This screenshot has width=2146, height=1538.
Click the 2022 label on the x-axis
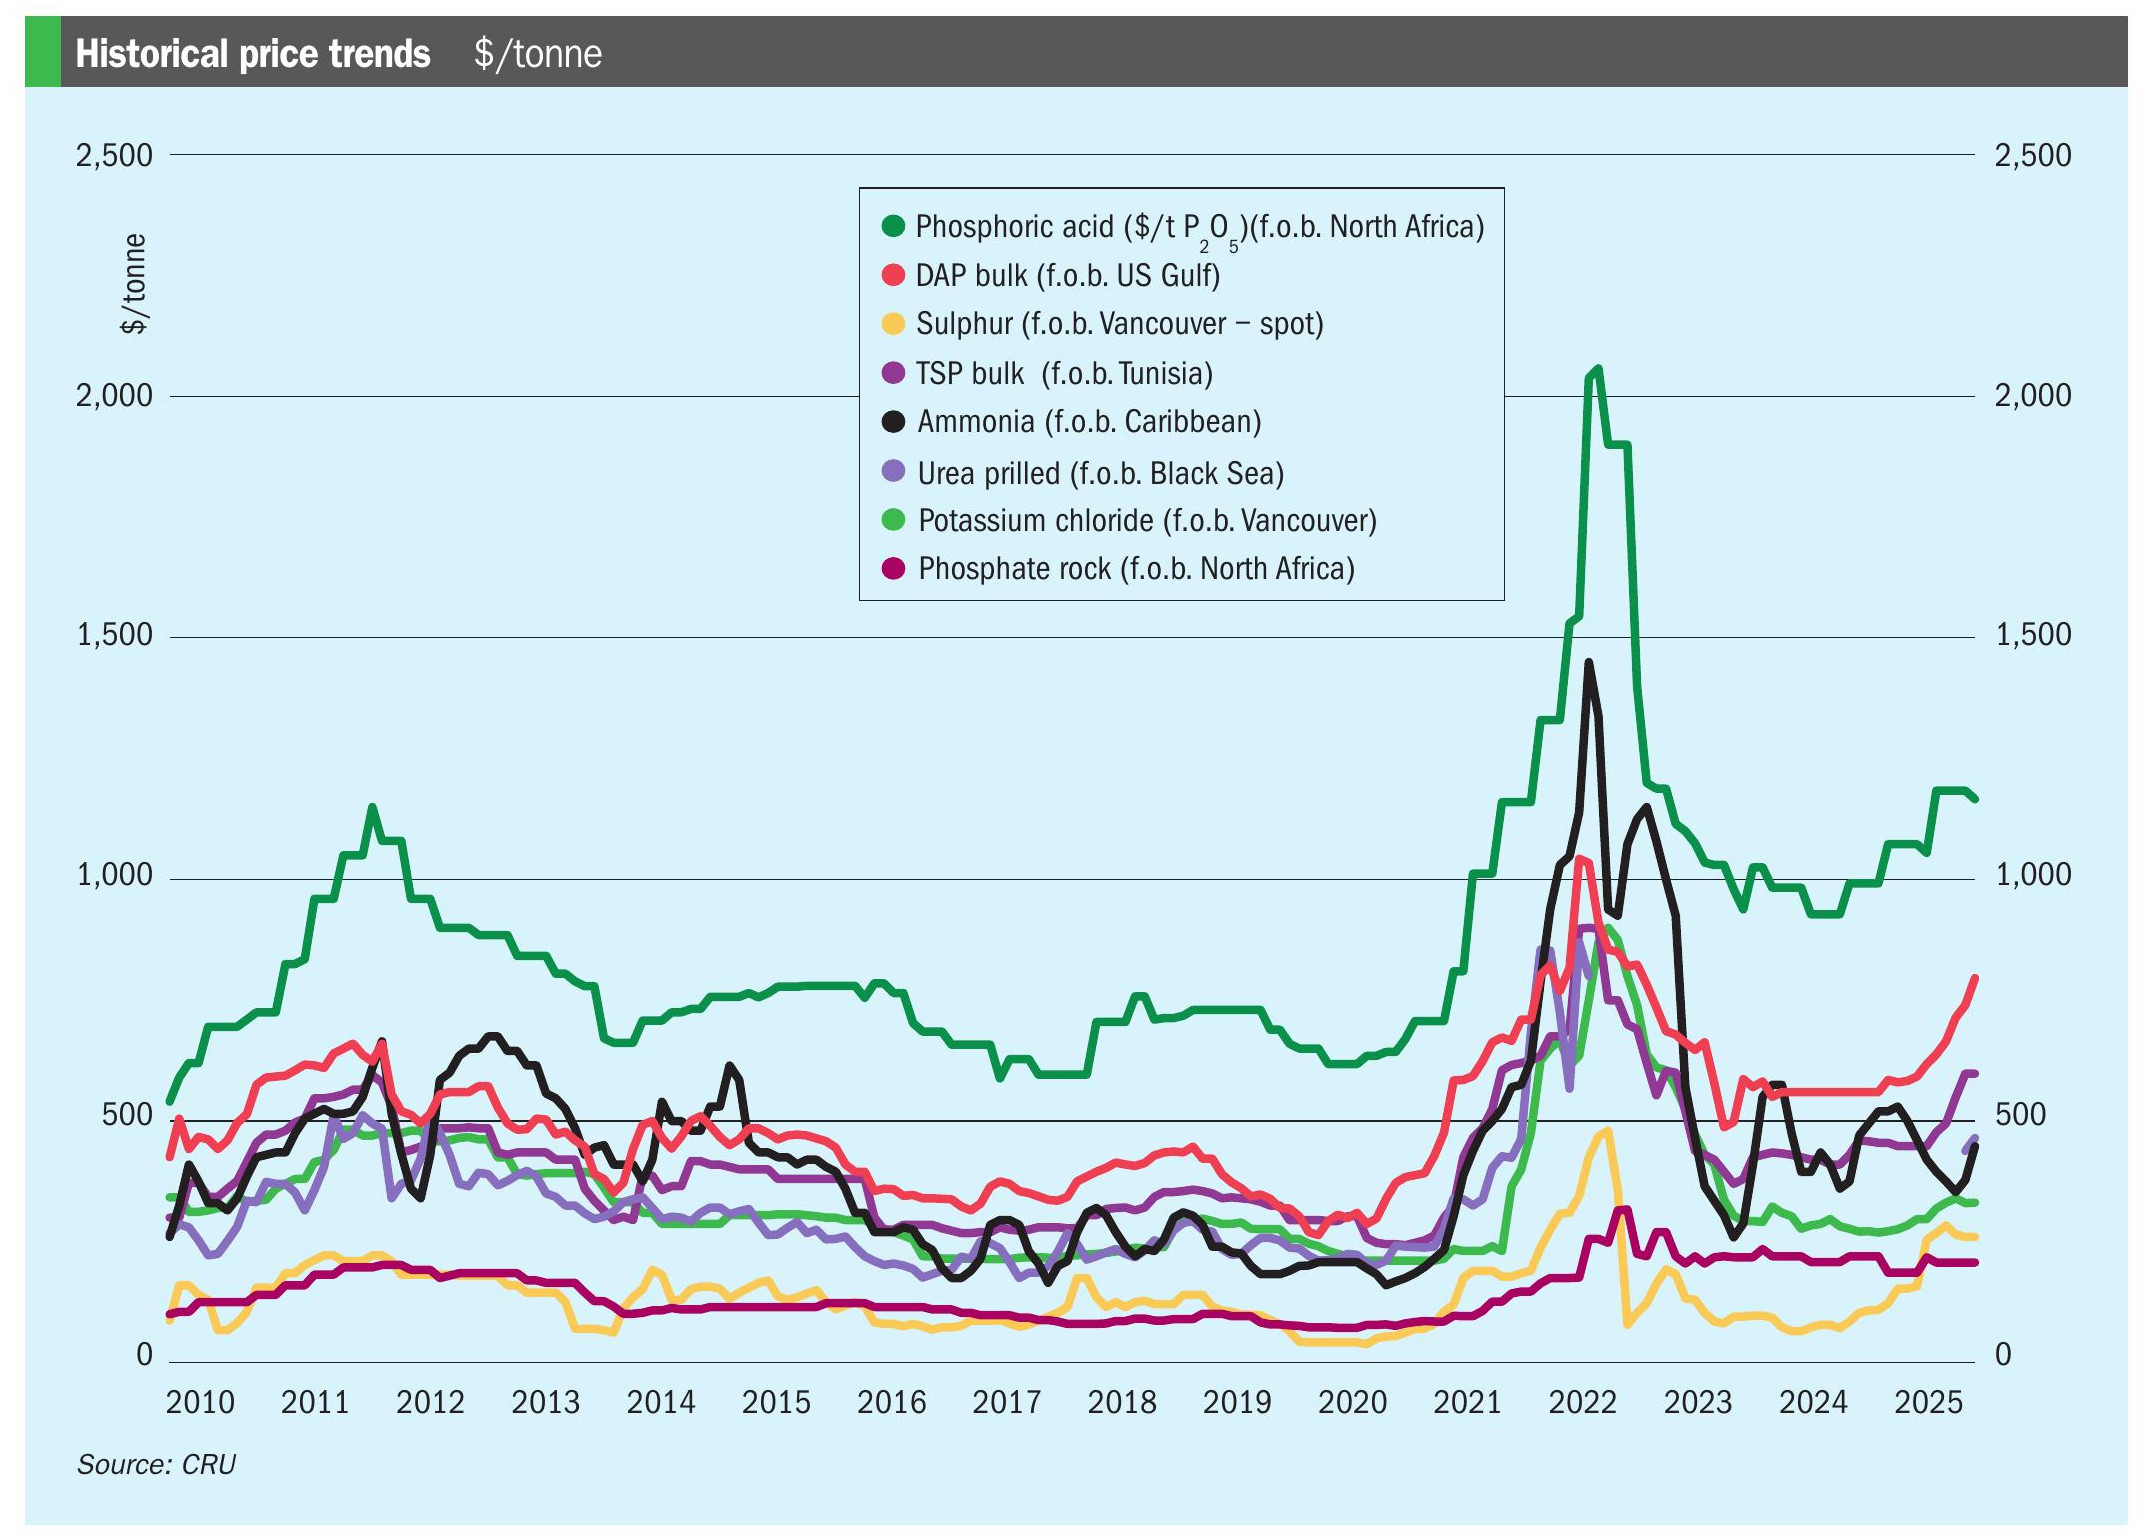click(x=1582, y=1402)
